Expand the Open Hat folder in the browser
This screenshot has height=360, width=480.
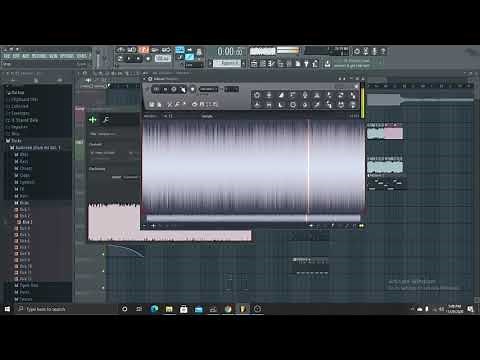[x=26, y=285]
